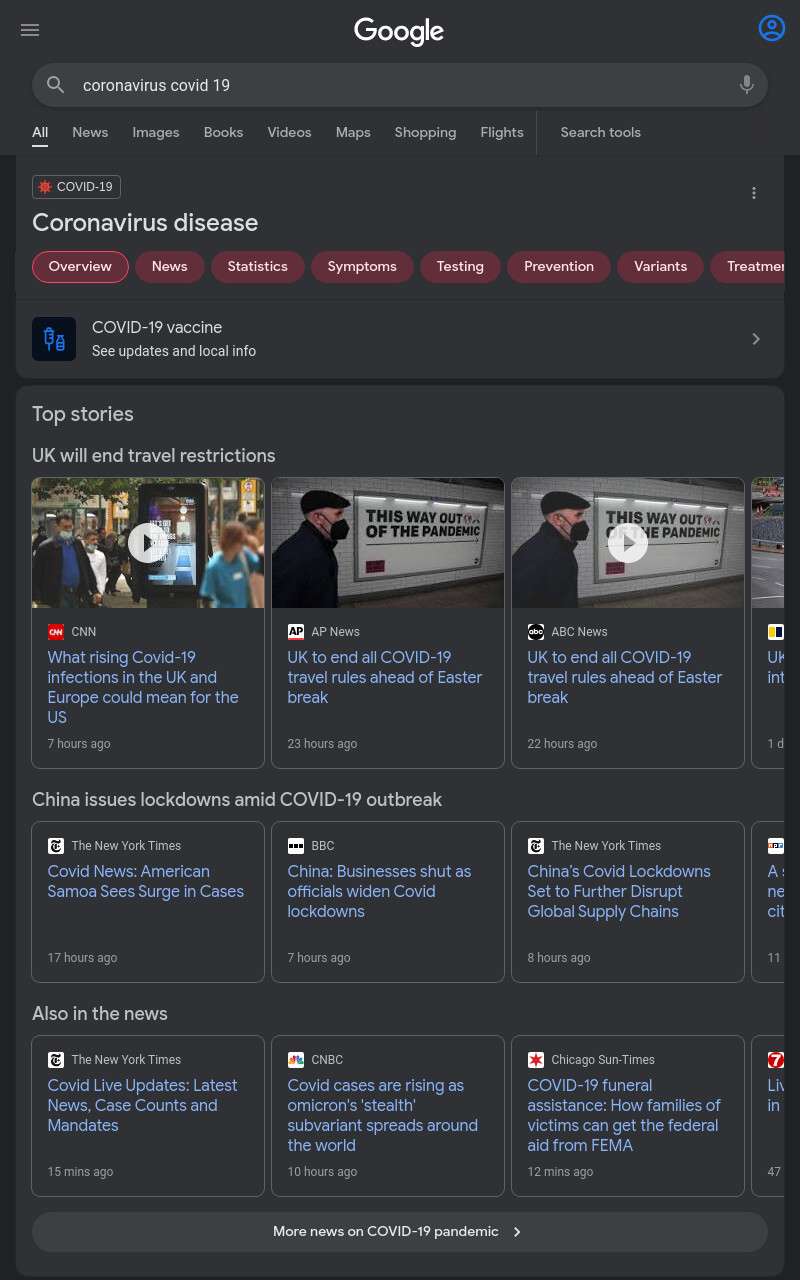Click 'Also in the news' heading

[100, 1013]
